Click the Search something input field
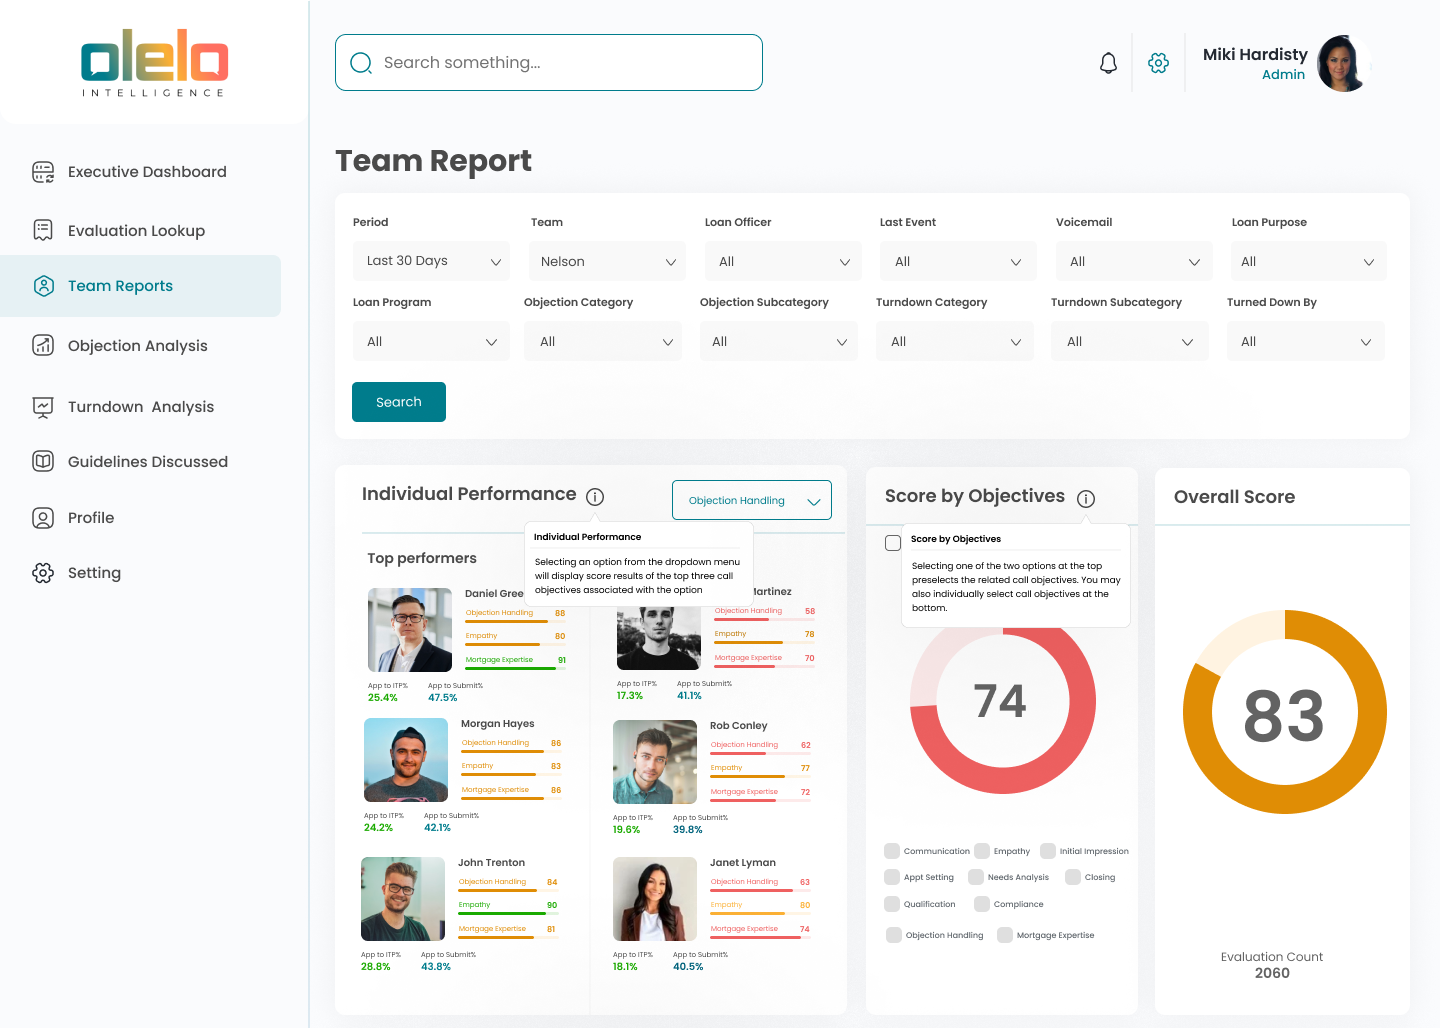Viewport: 1440px width, 1028px height. 549,62
